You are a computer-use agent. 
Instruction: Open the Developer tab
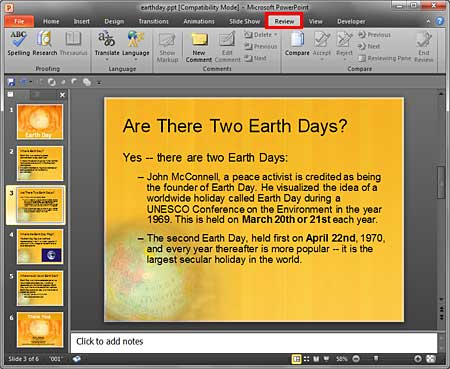pos(351,21)
